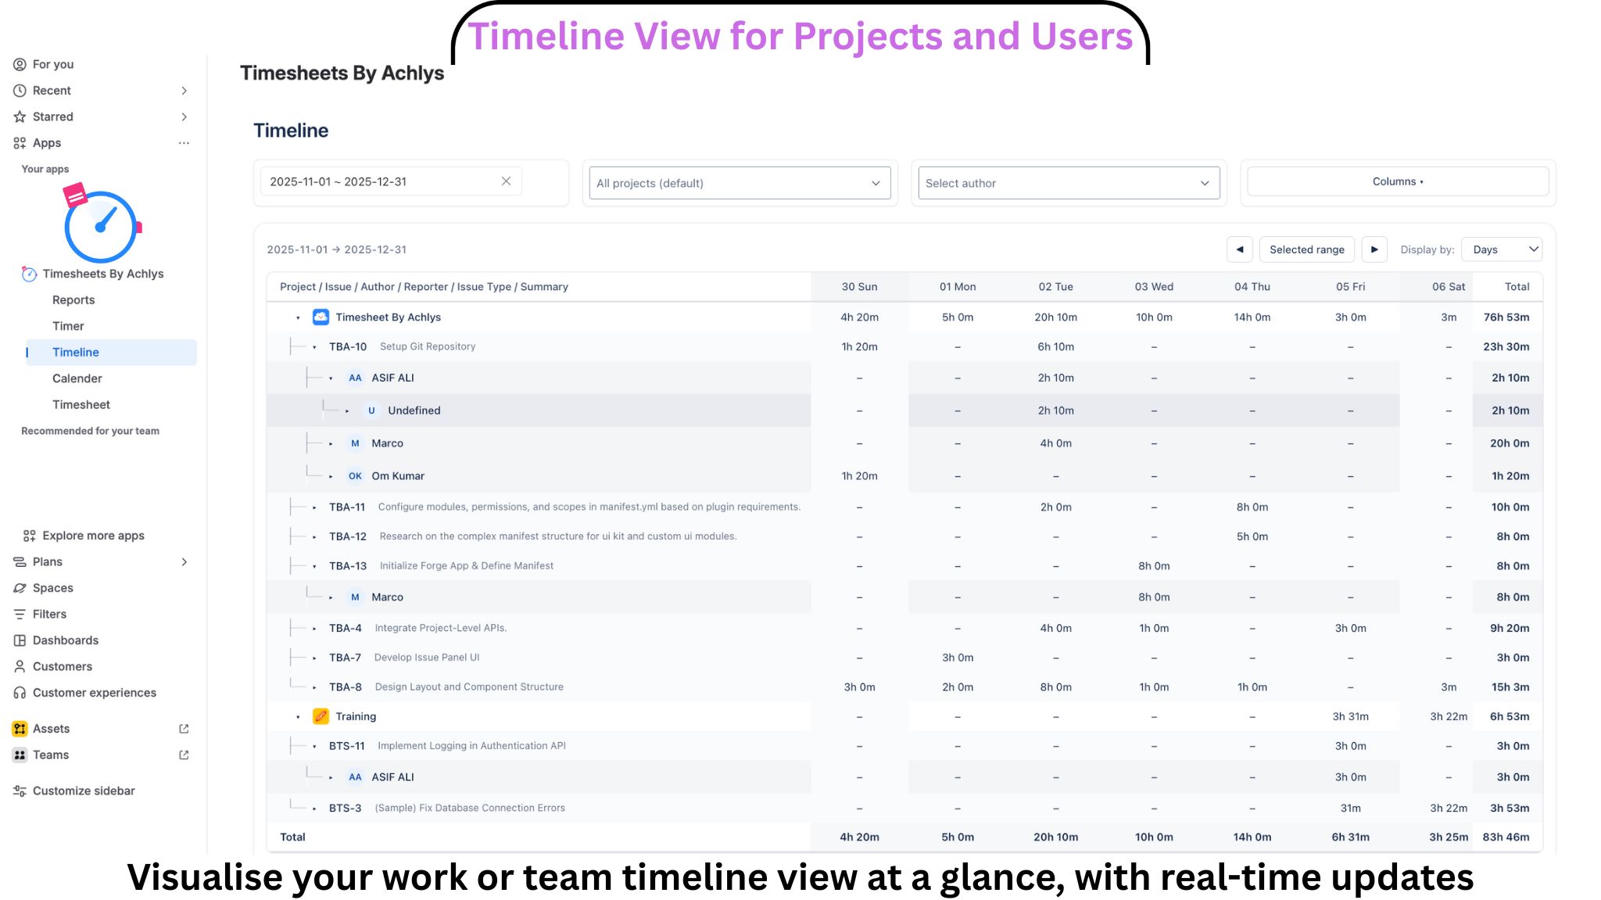Open the Display by Days dropdown

(x=1501, y=249)
